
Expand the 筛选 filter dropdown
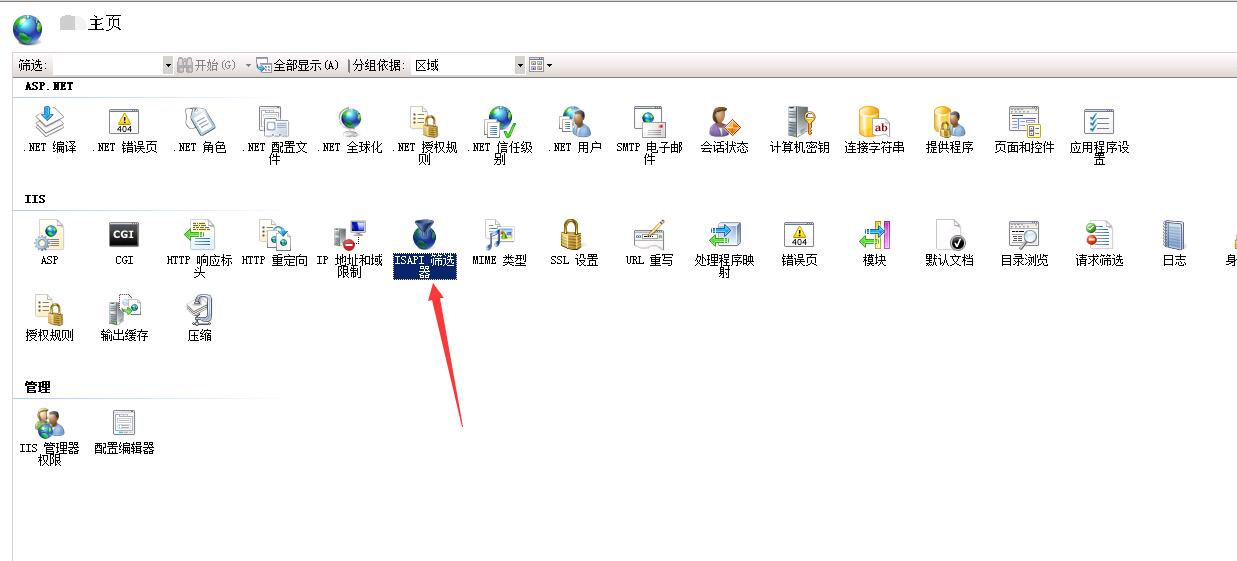[168, 65]
